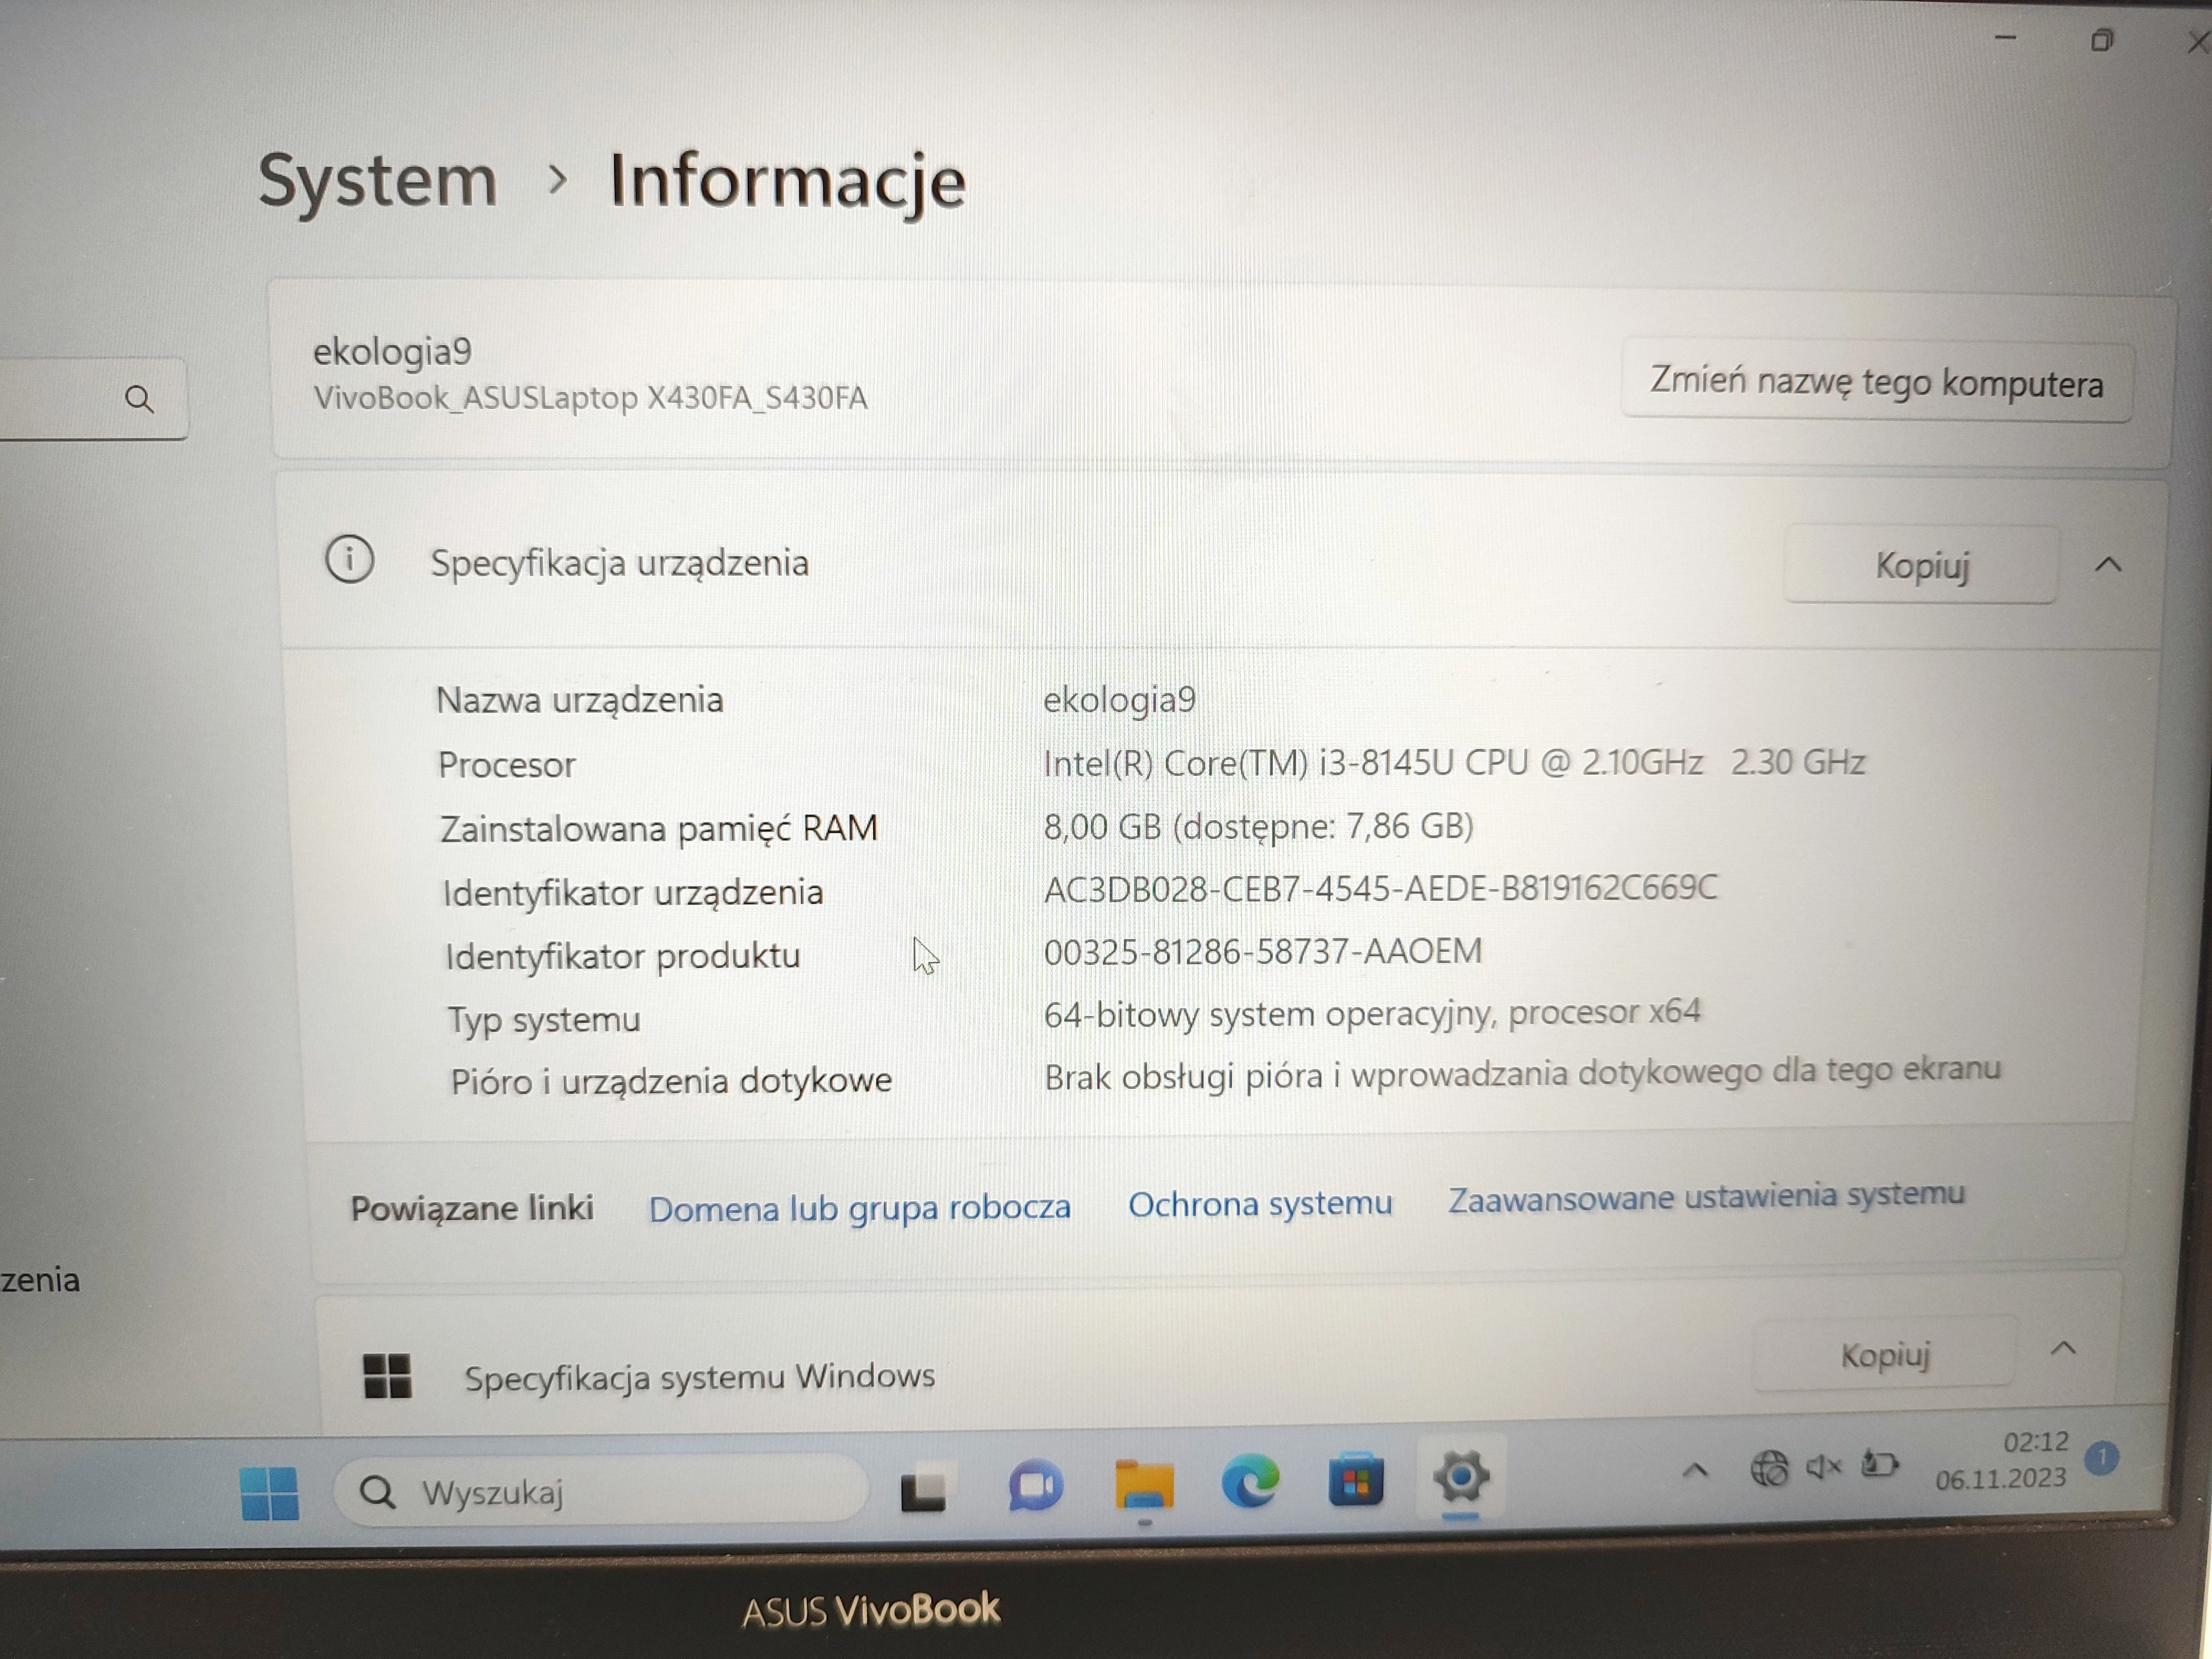Click the Nazwa urządzenia label
The height and width of the screenshot is (1659, 2212).
[x=579, y=700]
